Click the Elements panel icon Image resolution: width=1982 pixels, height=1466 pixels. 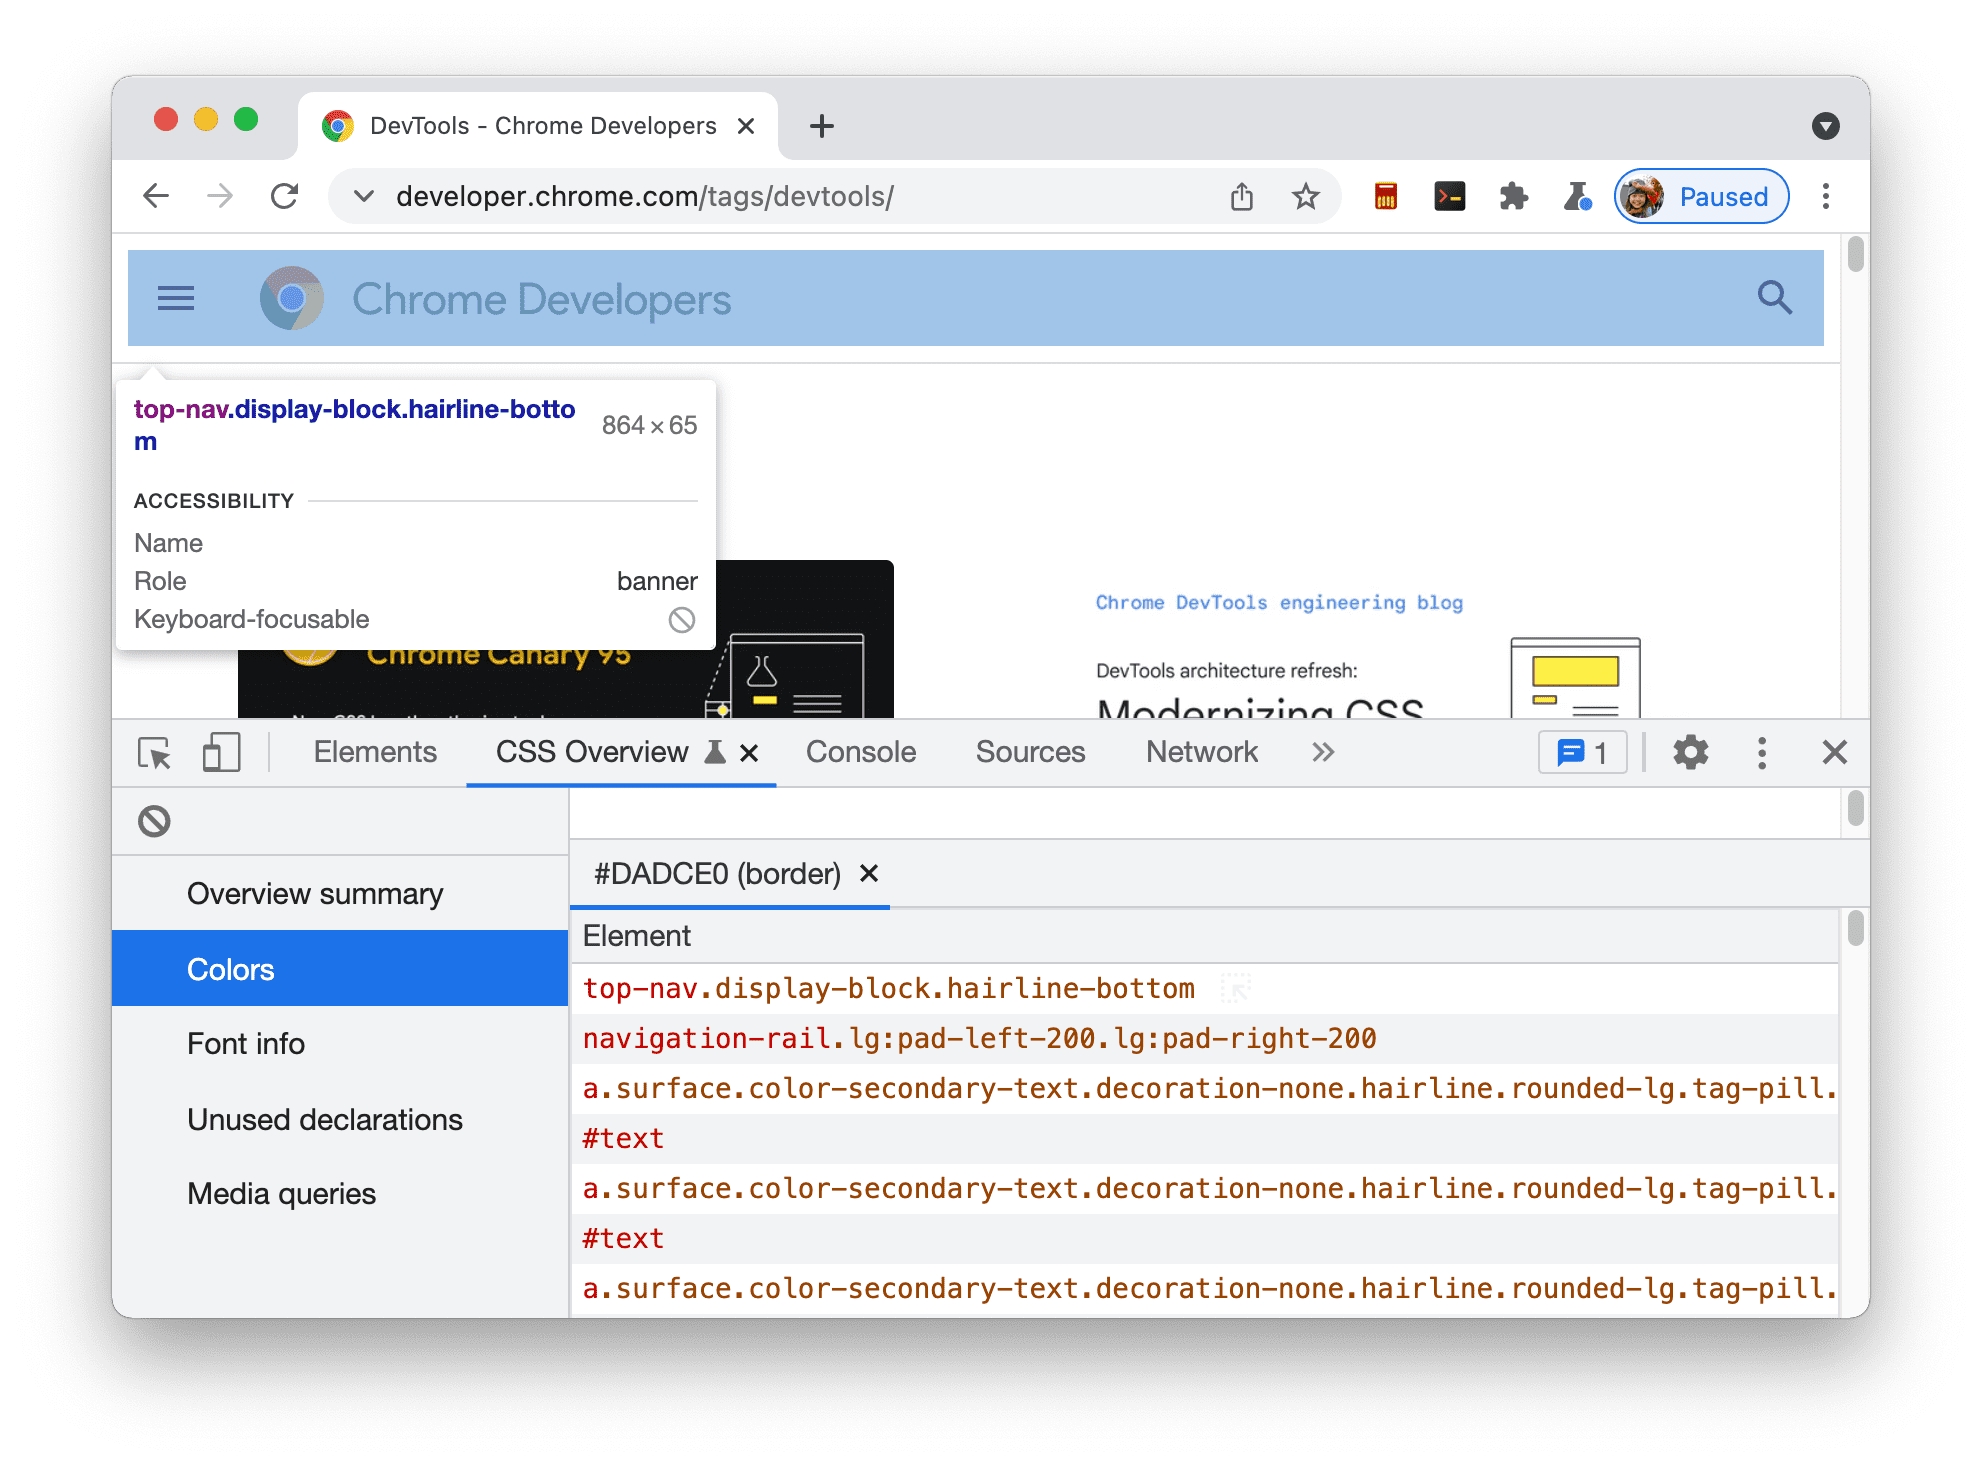tap(374, 751)
